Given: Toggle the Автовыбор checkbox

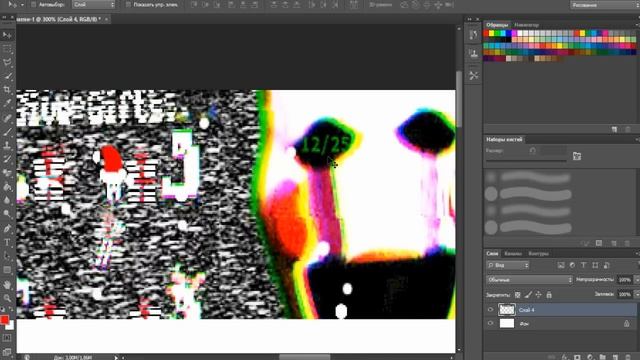Looking at the screenshot, I should click(x=34, y=5).
